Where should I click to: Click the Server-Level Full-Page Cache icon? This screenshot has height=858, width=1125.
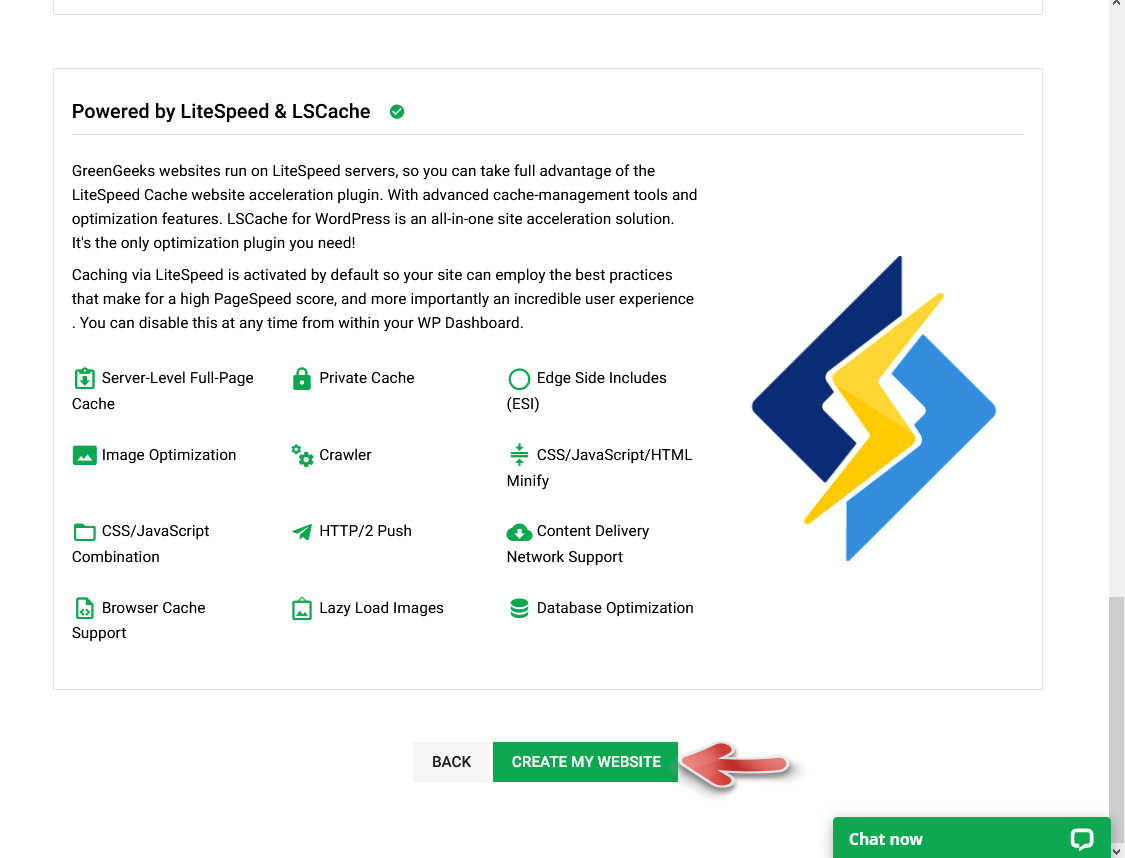coord(85,378)
